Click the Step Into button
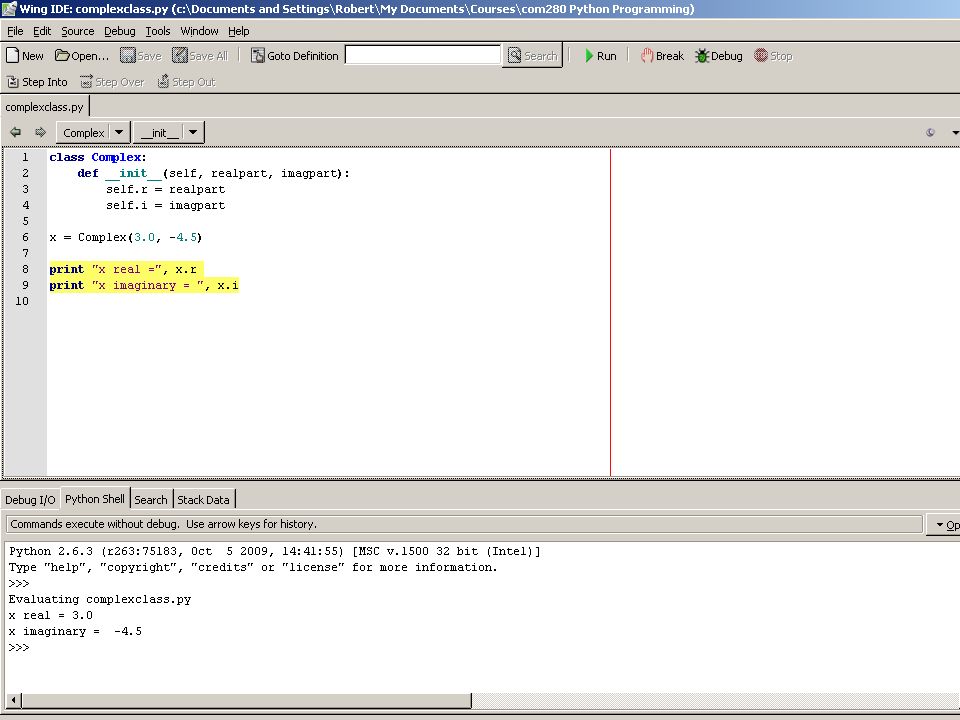 point(37,82)
